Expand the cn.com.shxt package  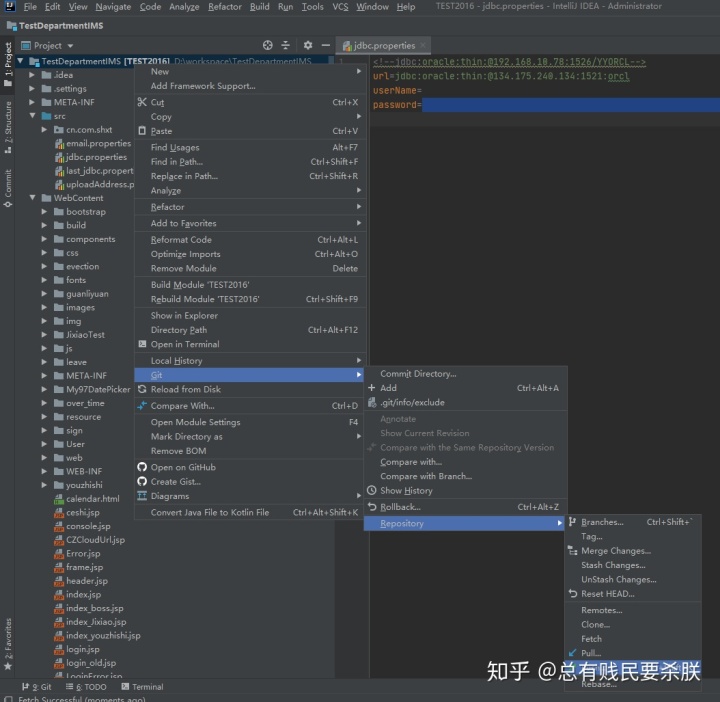click(44, 129)
